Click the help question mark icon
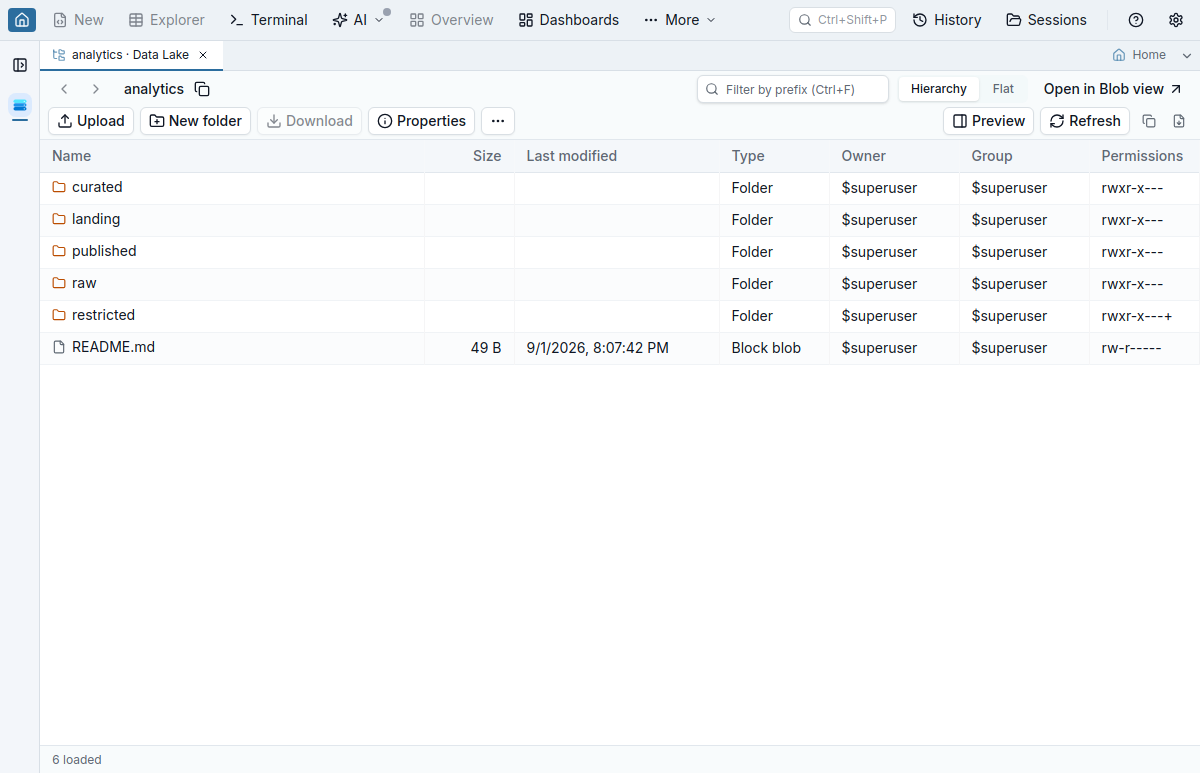Viewport: 1200px width, 773px height. coord(1136,20)
